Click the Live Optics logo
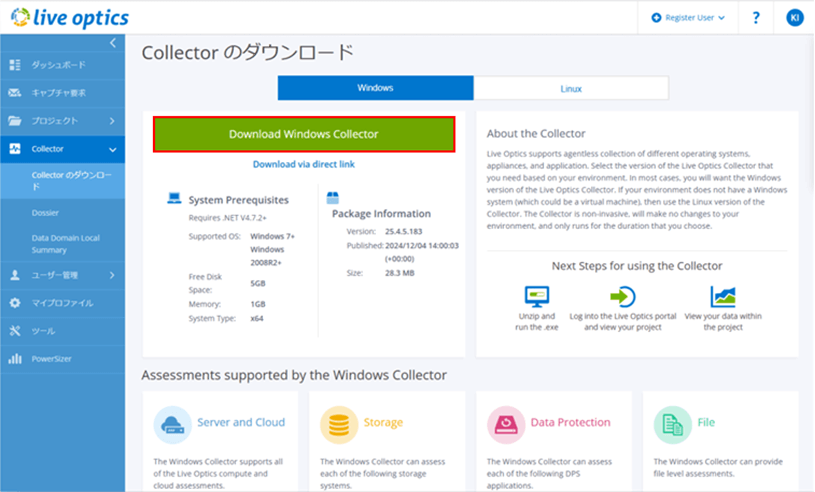The width and height of the screenshot is (815, 492). 70,17
